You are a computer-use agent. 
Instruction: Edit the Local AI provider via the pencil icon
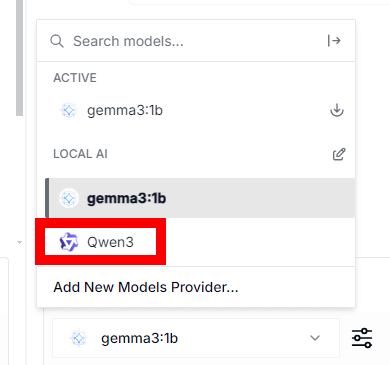coord(339,154)
